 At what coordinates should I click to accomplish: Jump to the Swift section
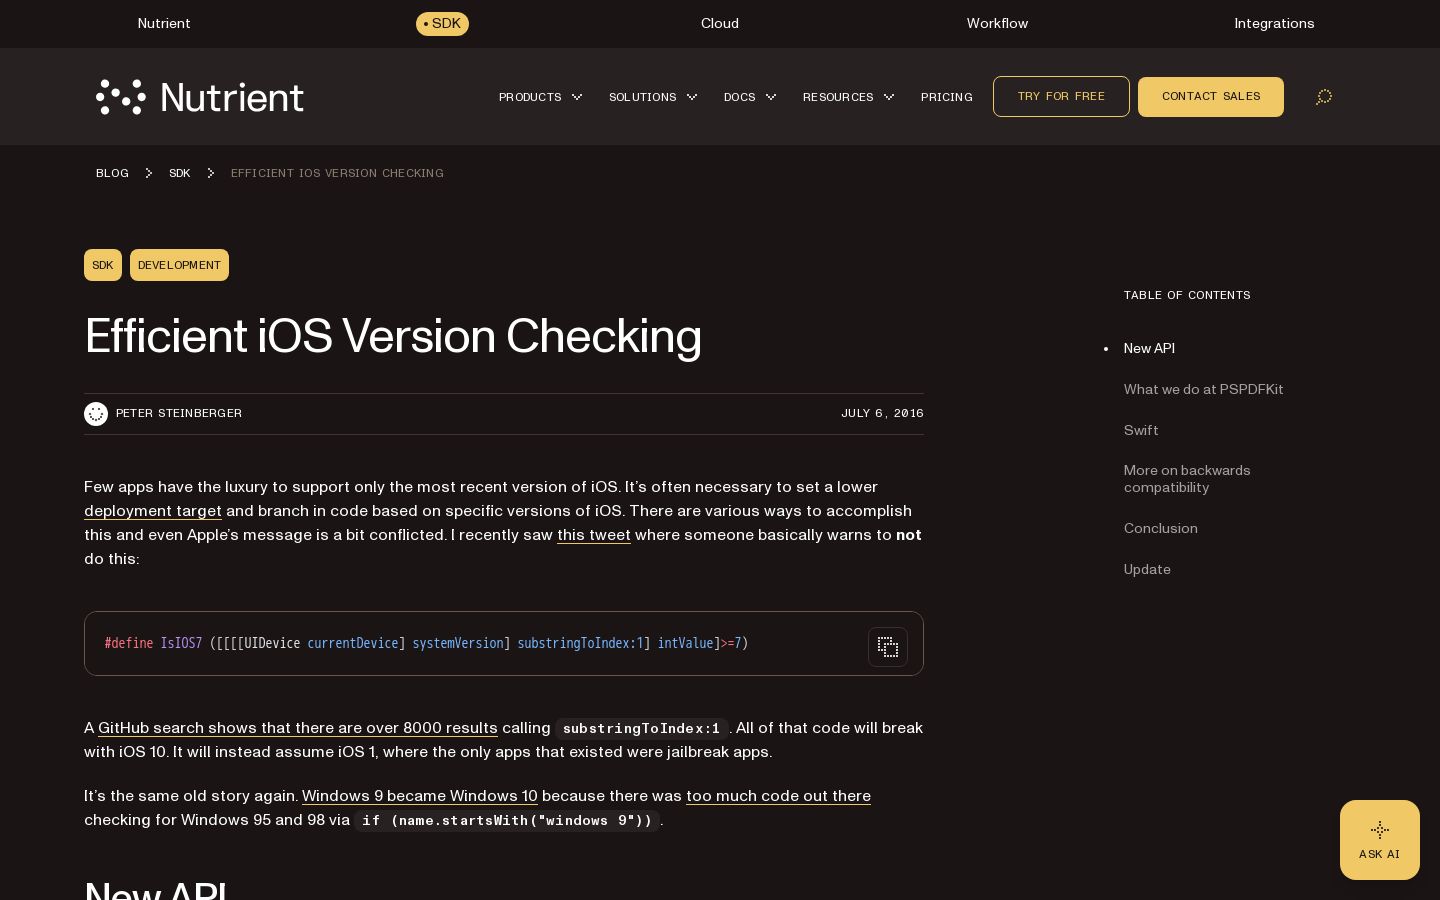[x=1141, y=430]
